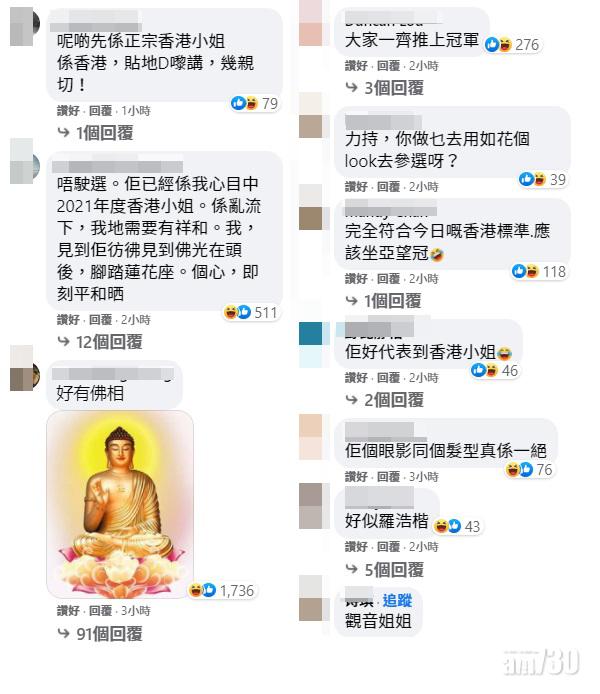View reactions with count 76 on the eyeshadow comment
Screen dimensions: 600x694
529,470
